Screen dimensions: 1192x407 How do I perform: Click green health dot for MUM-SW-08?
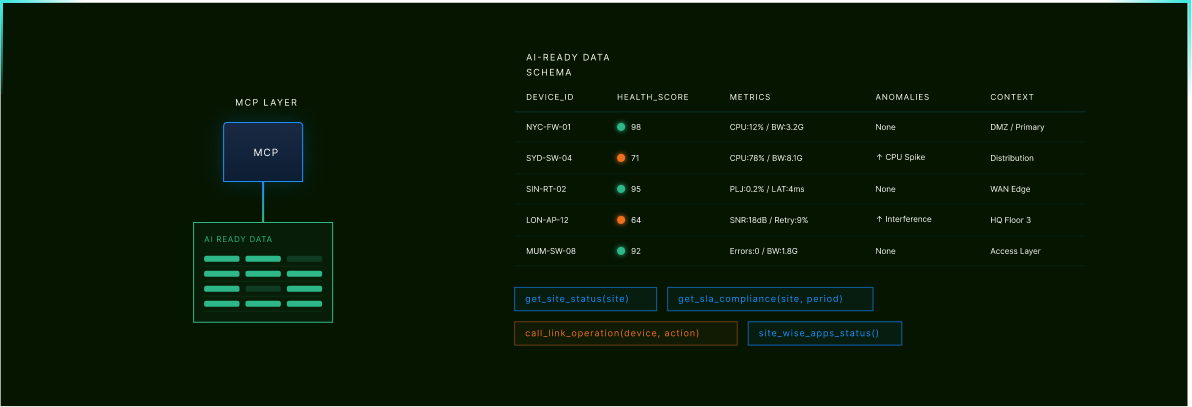(621, 251)
